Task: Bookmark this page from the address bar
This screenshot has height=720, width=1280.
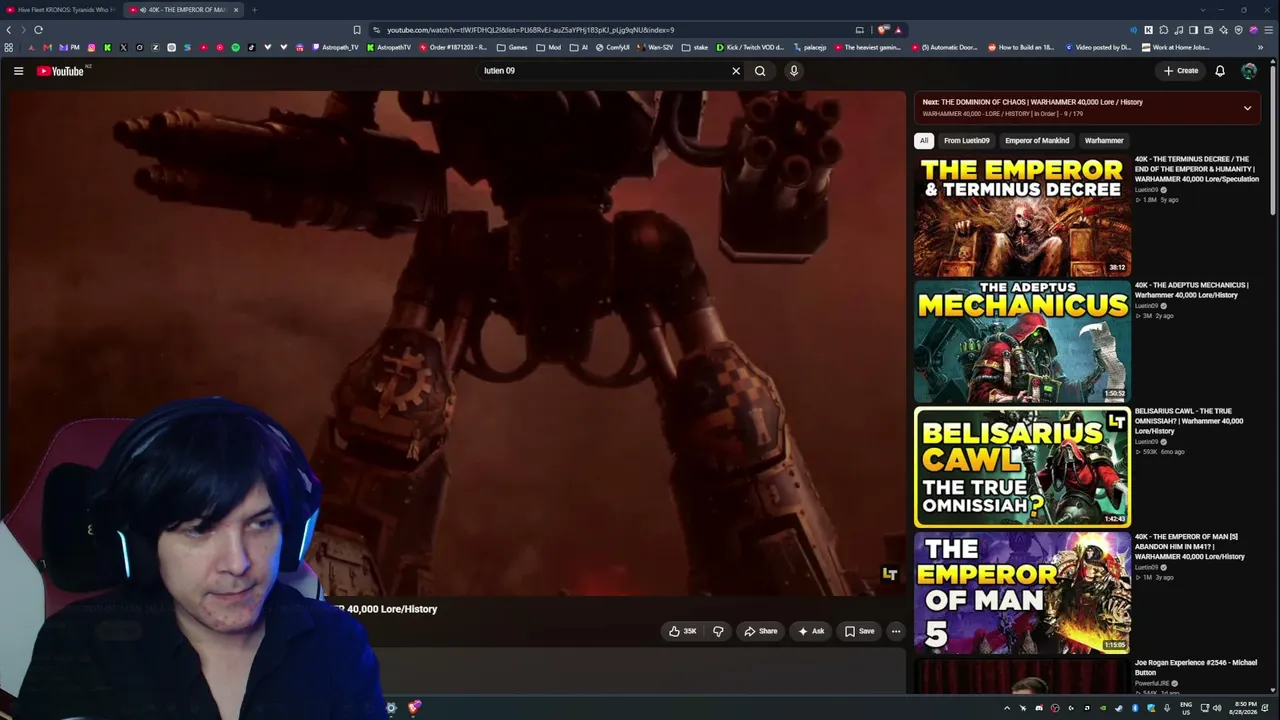Action: pyautogui.click(x=357, y=30)
